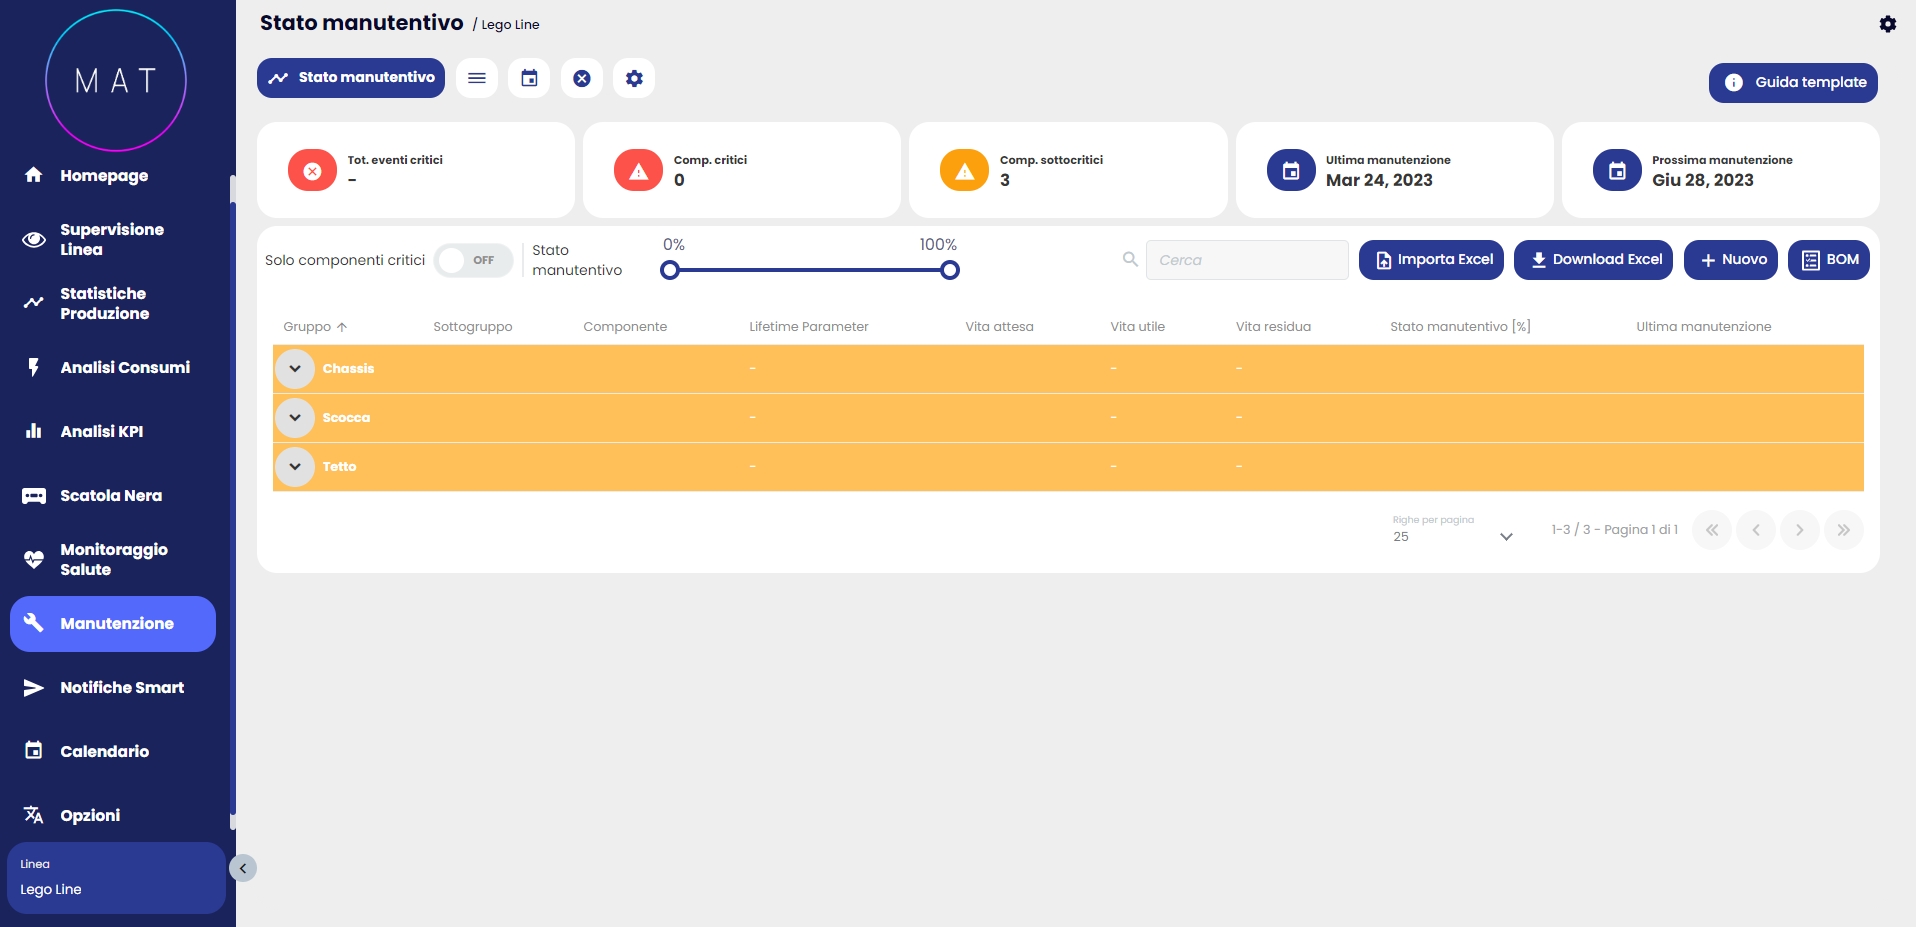Click the circled X icon in toolbar
This screenshot has width=1916, height=927.
coord(582,78)
